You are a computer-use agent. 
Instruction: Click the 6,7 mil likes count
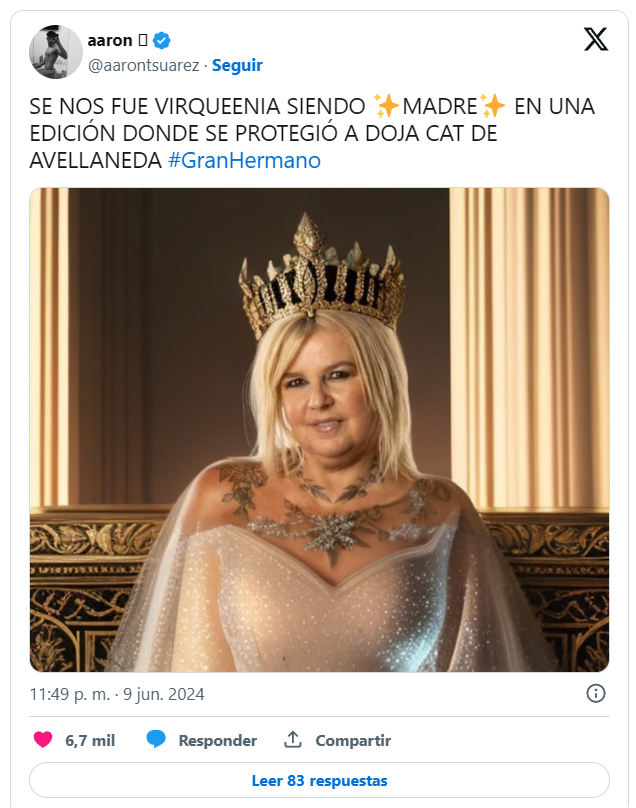90,740
